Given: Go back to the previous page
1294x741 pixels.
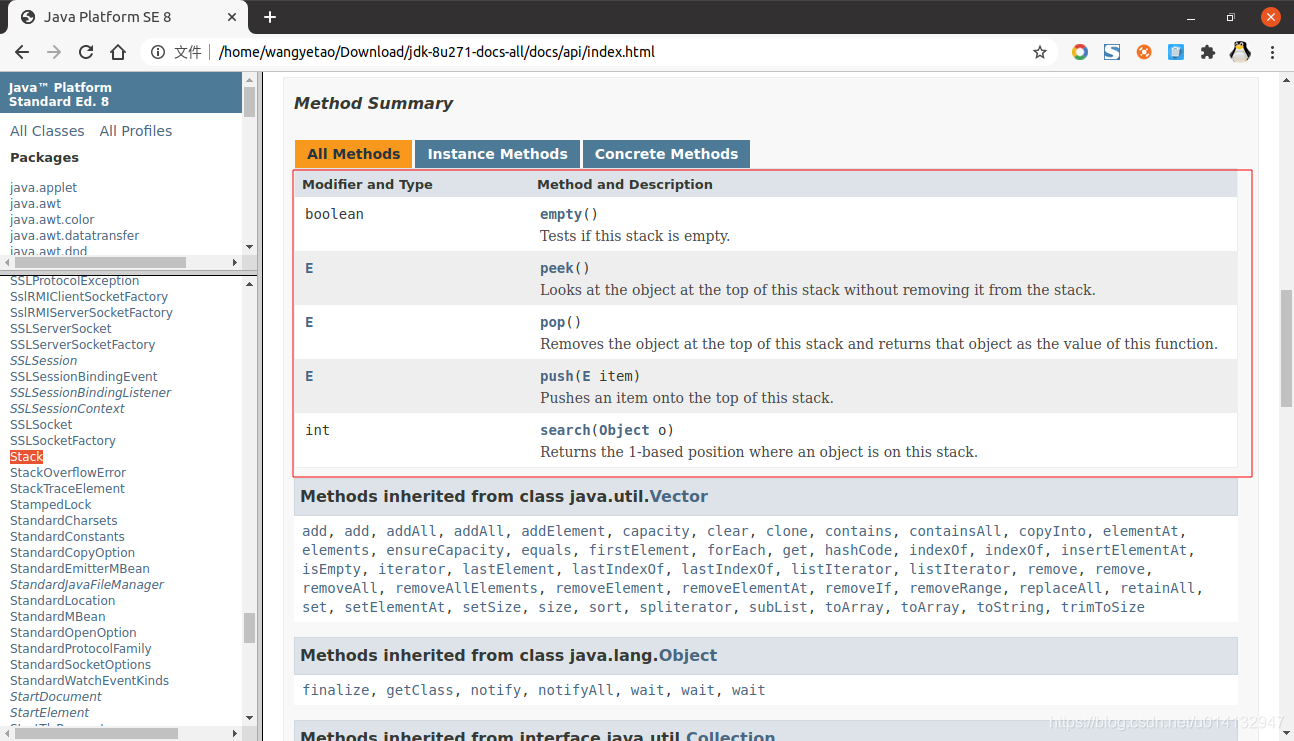Looking at the screenshot, I should point(22,52).
